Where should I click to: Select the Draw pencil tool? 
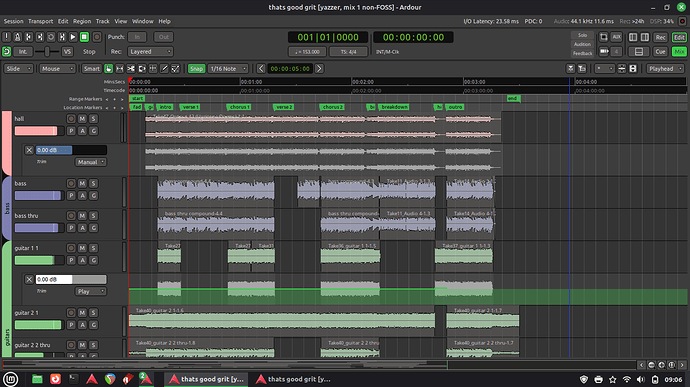pos(164,69)
